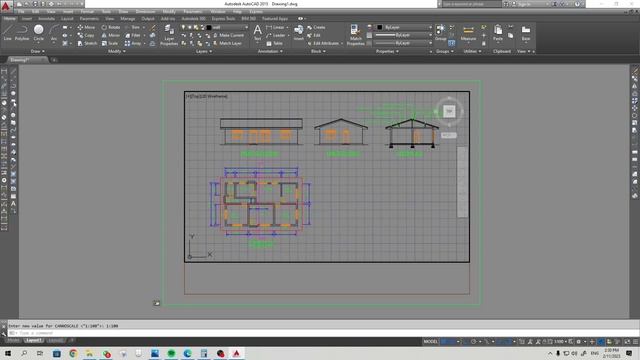Click the Array command

[133, 43]
